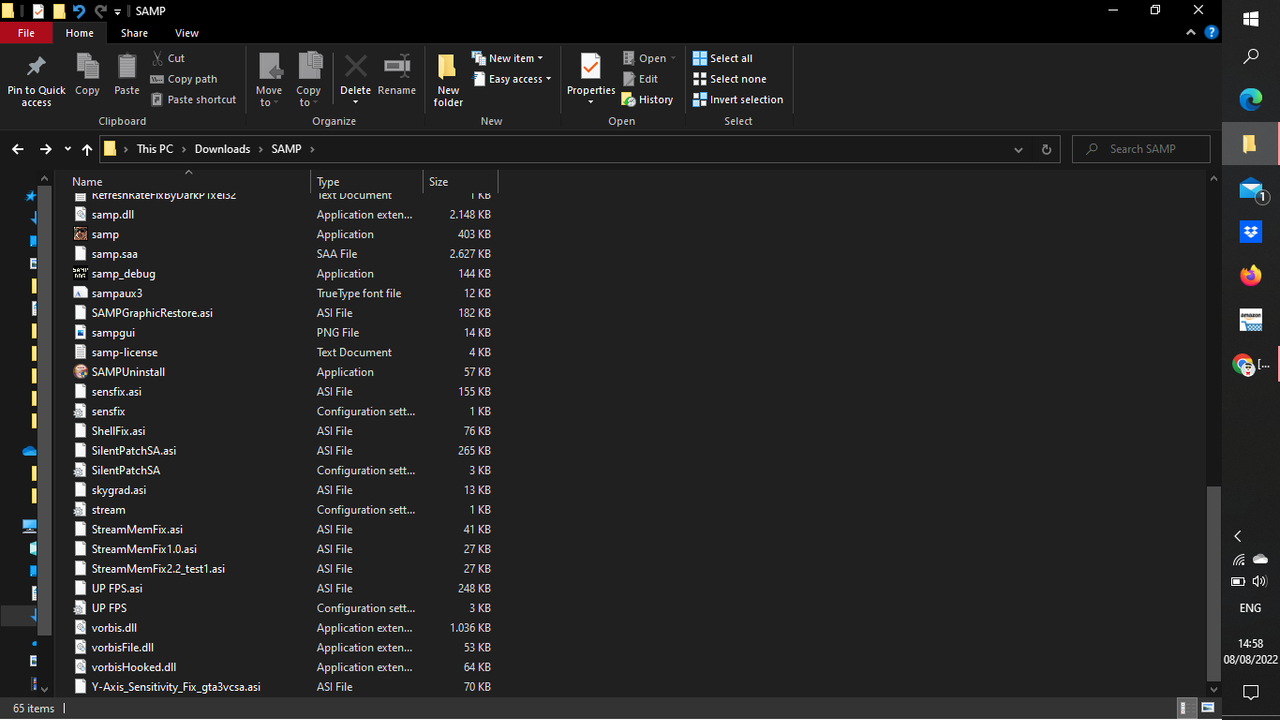Create a New folder from ribbon
The width and height of the screenshot is (1280, 720).
[448, 80]
